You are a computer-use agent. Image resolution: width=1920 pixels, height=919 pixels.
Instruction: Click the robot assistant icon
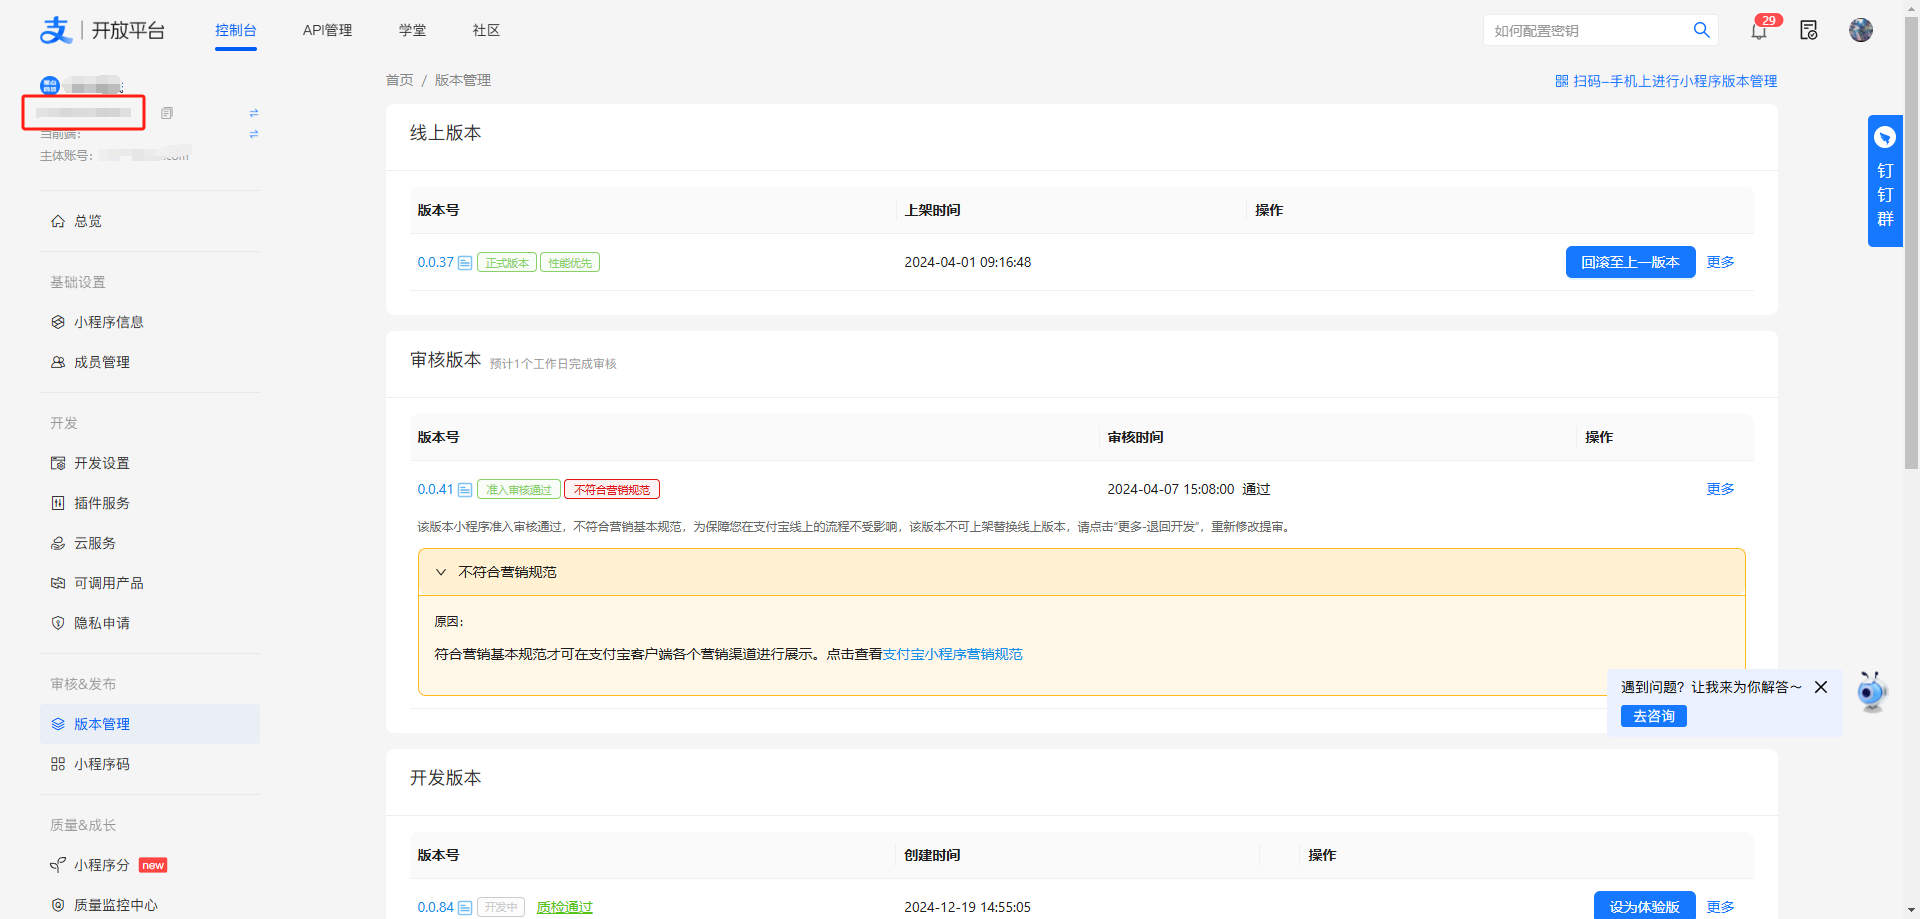point(1871,691)
